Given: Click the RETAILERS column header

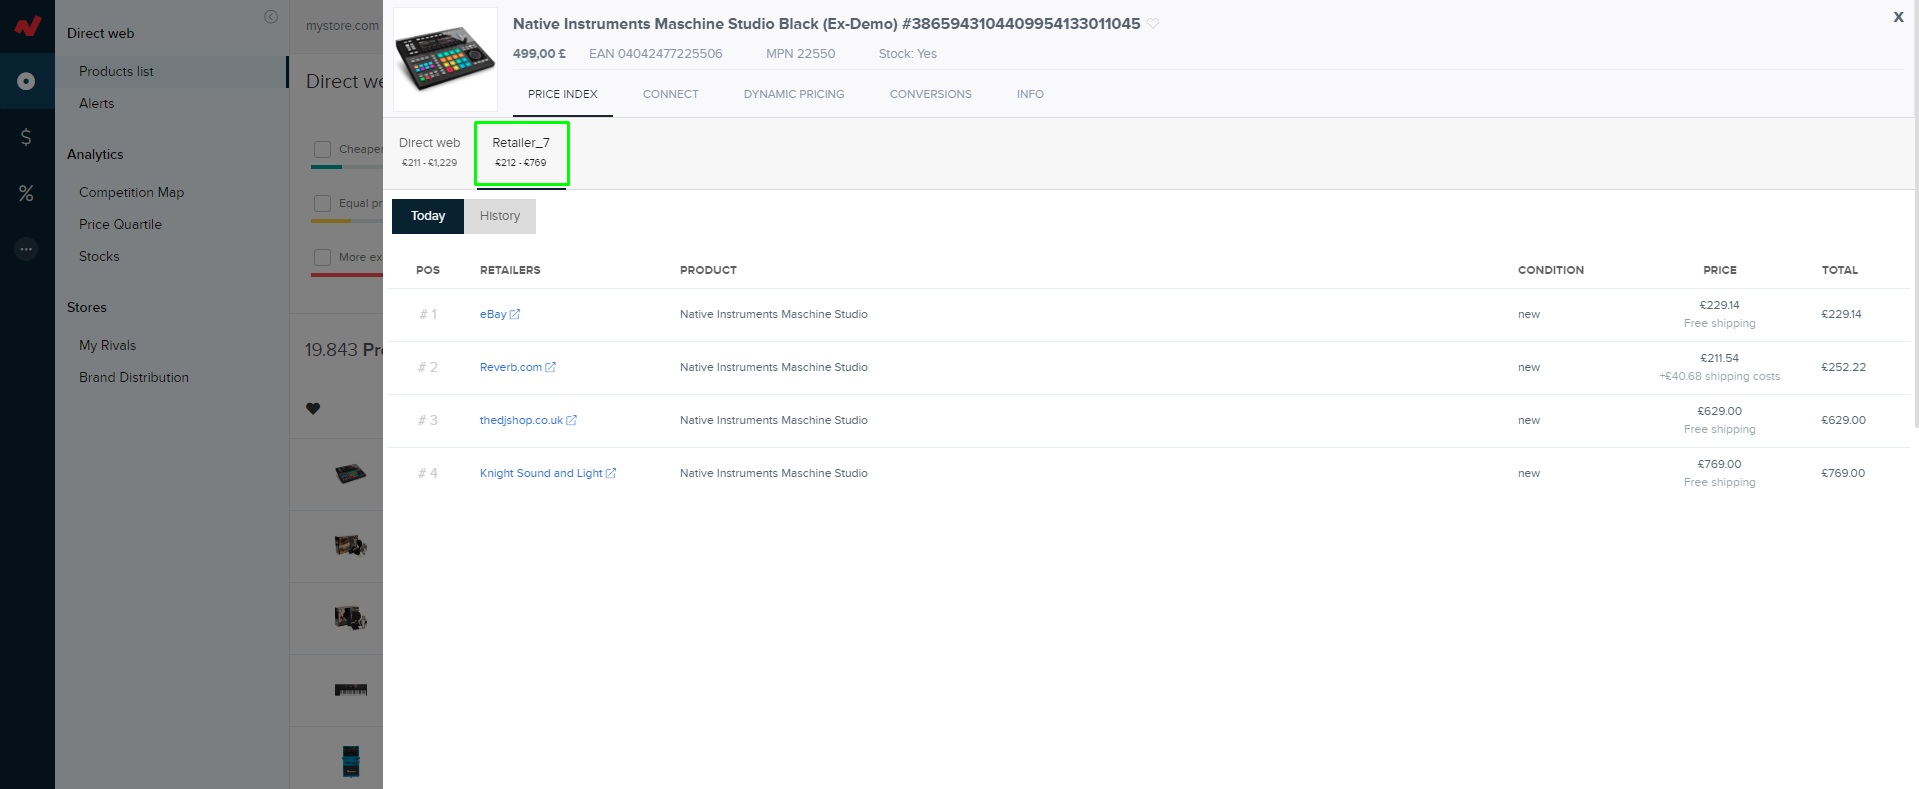Looking at the screenshot, I should click(510, 270).
